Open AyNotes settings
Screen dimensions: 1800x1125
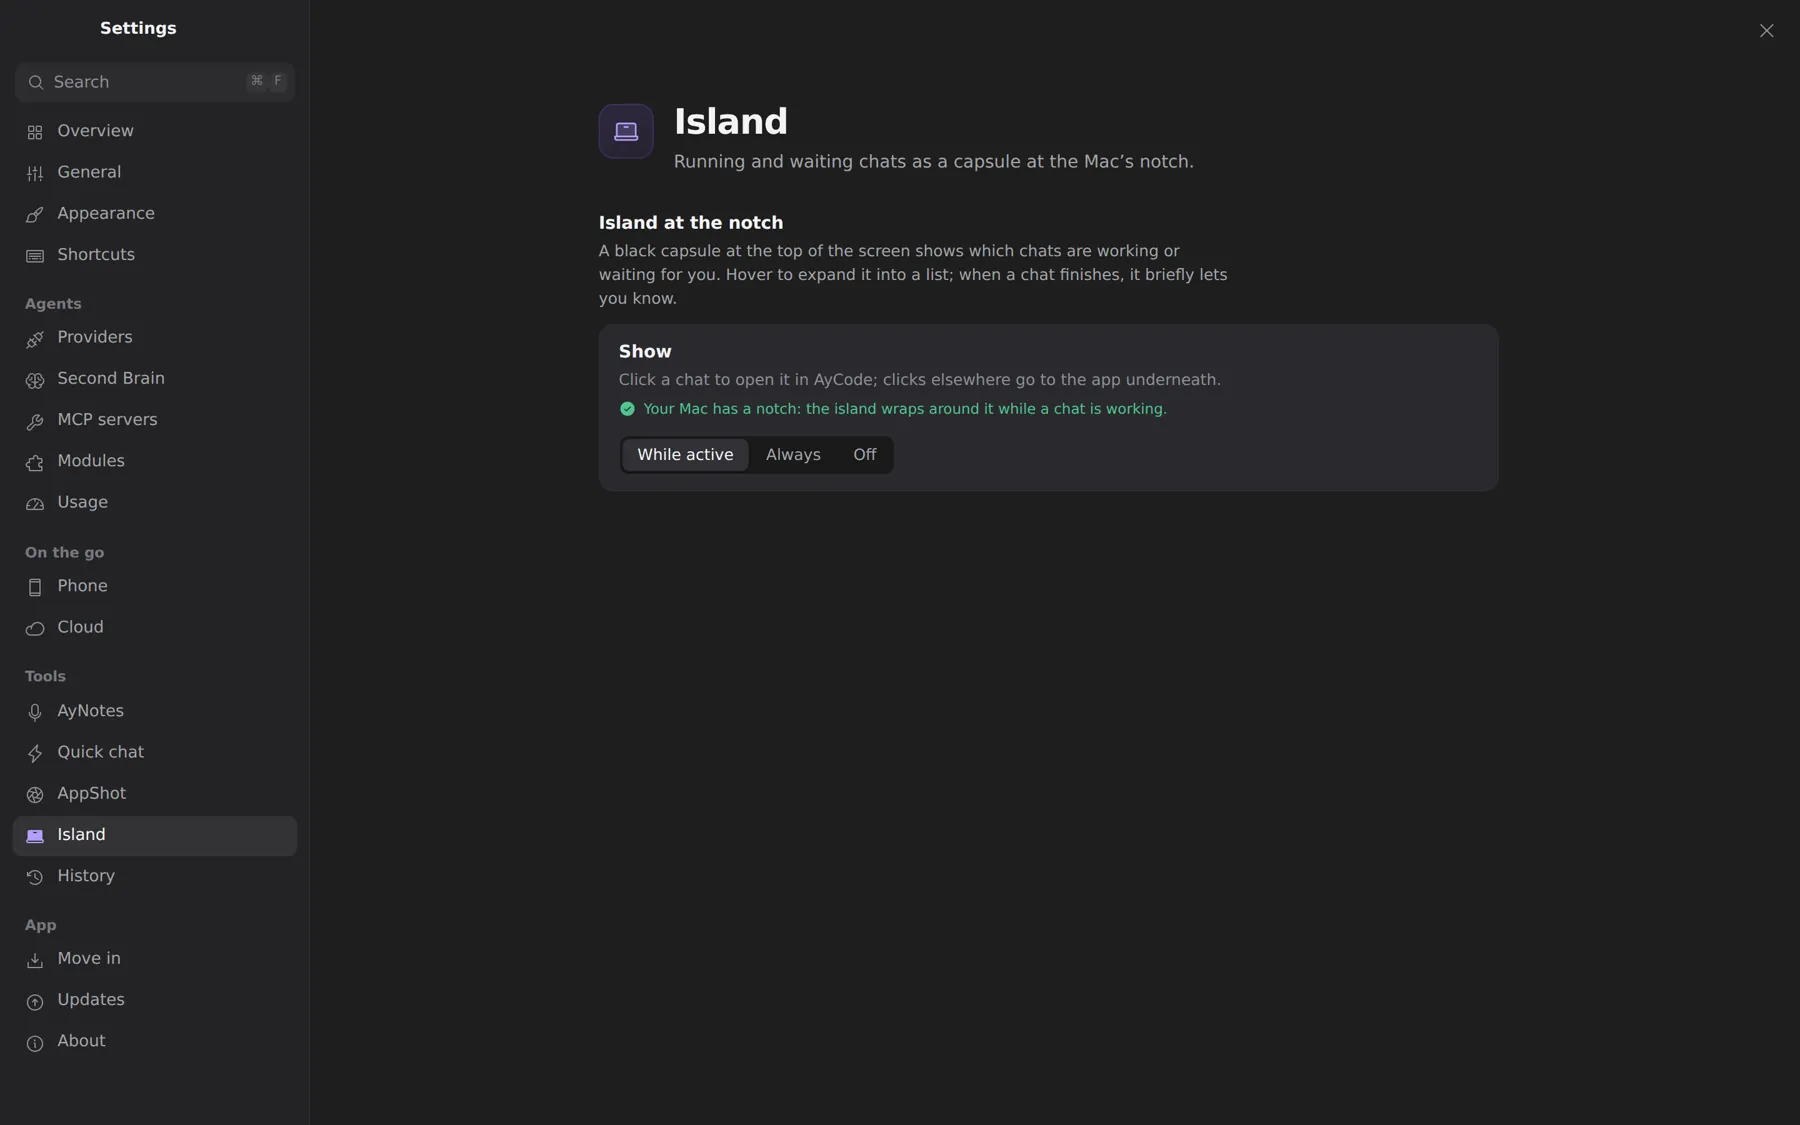pyautogui.click(x=155, y=711)
